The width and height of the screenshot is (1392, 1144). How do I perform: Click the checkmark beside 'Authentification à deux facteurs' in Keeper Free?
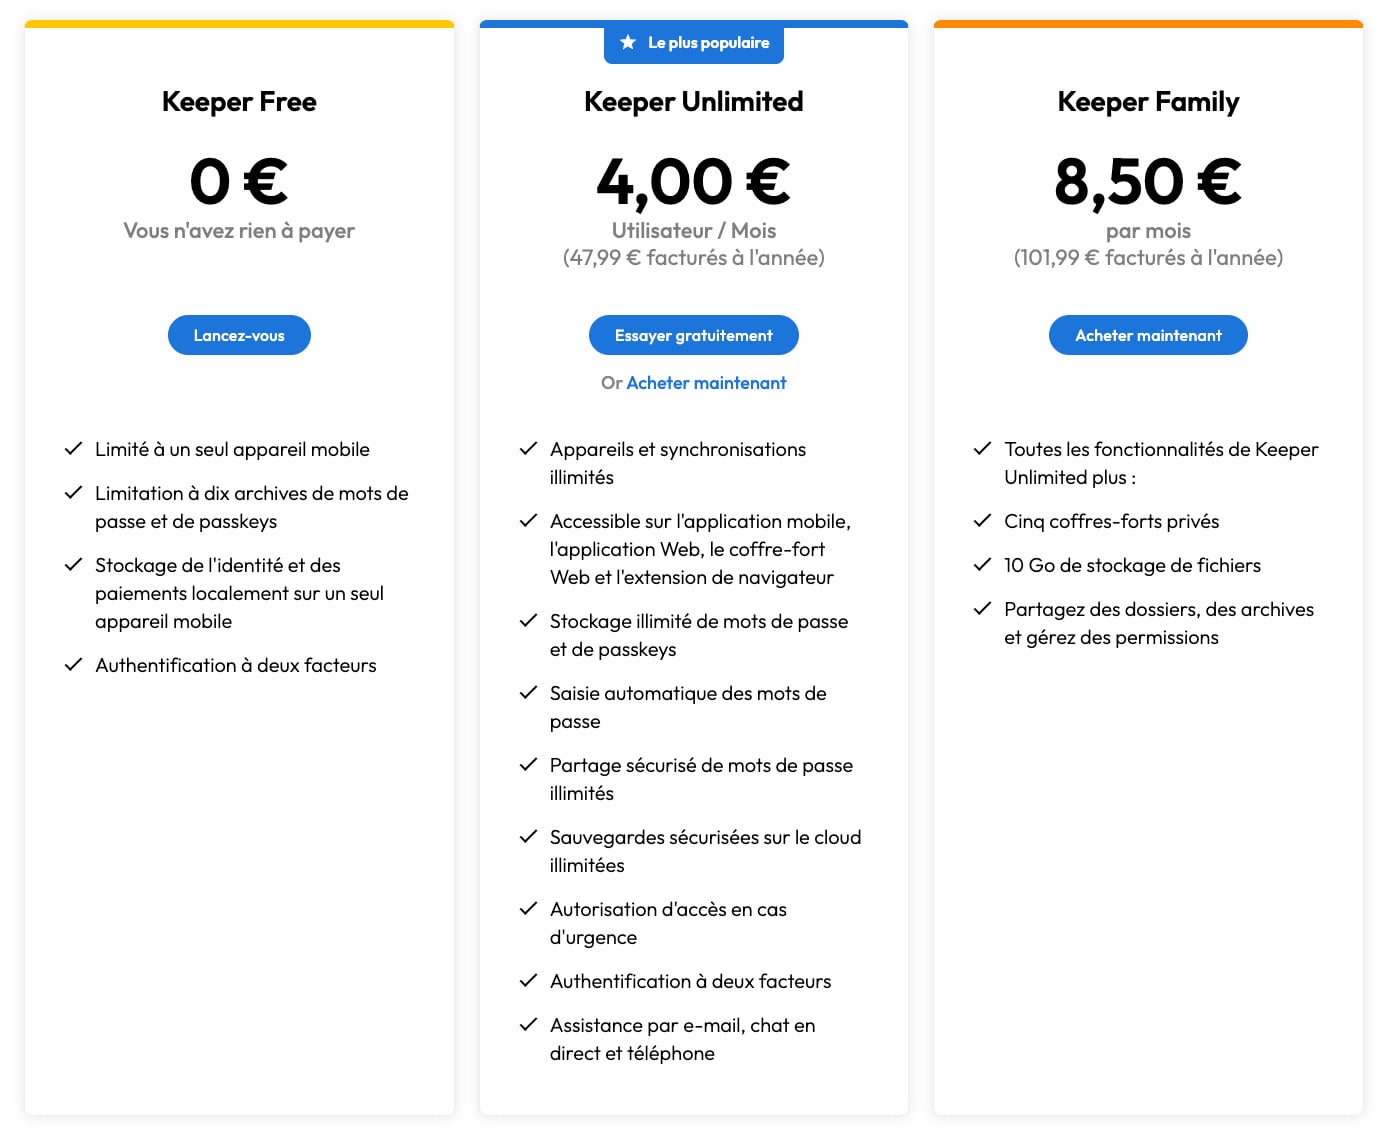(x=73, y=664)
